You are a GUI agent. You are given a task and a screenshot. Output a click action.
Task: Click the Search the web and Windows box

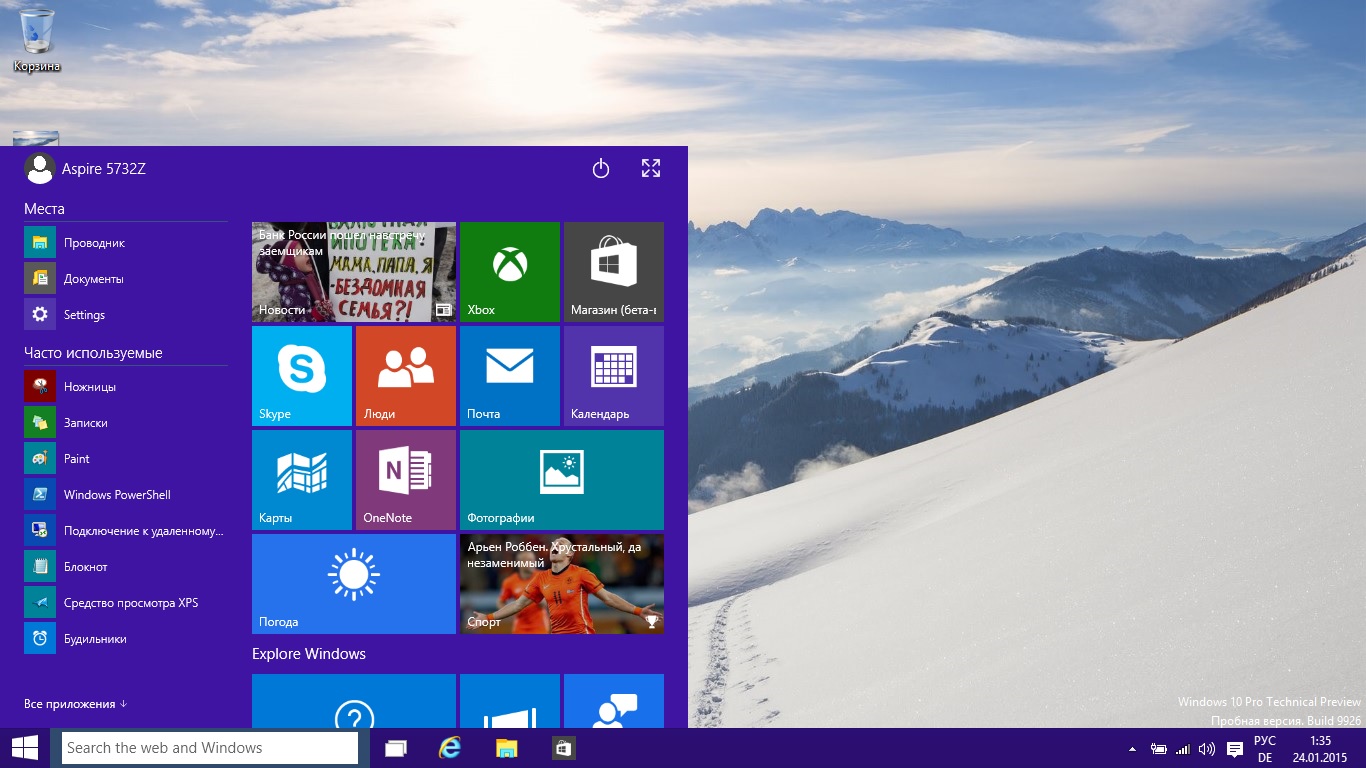point(210,748)
